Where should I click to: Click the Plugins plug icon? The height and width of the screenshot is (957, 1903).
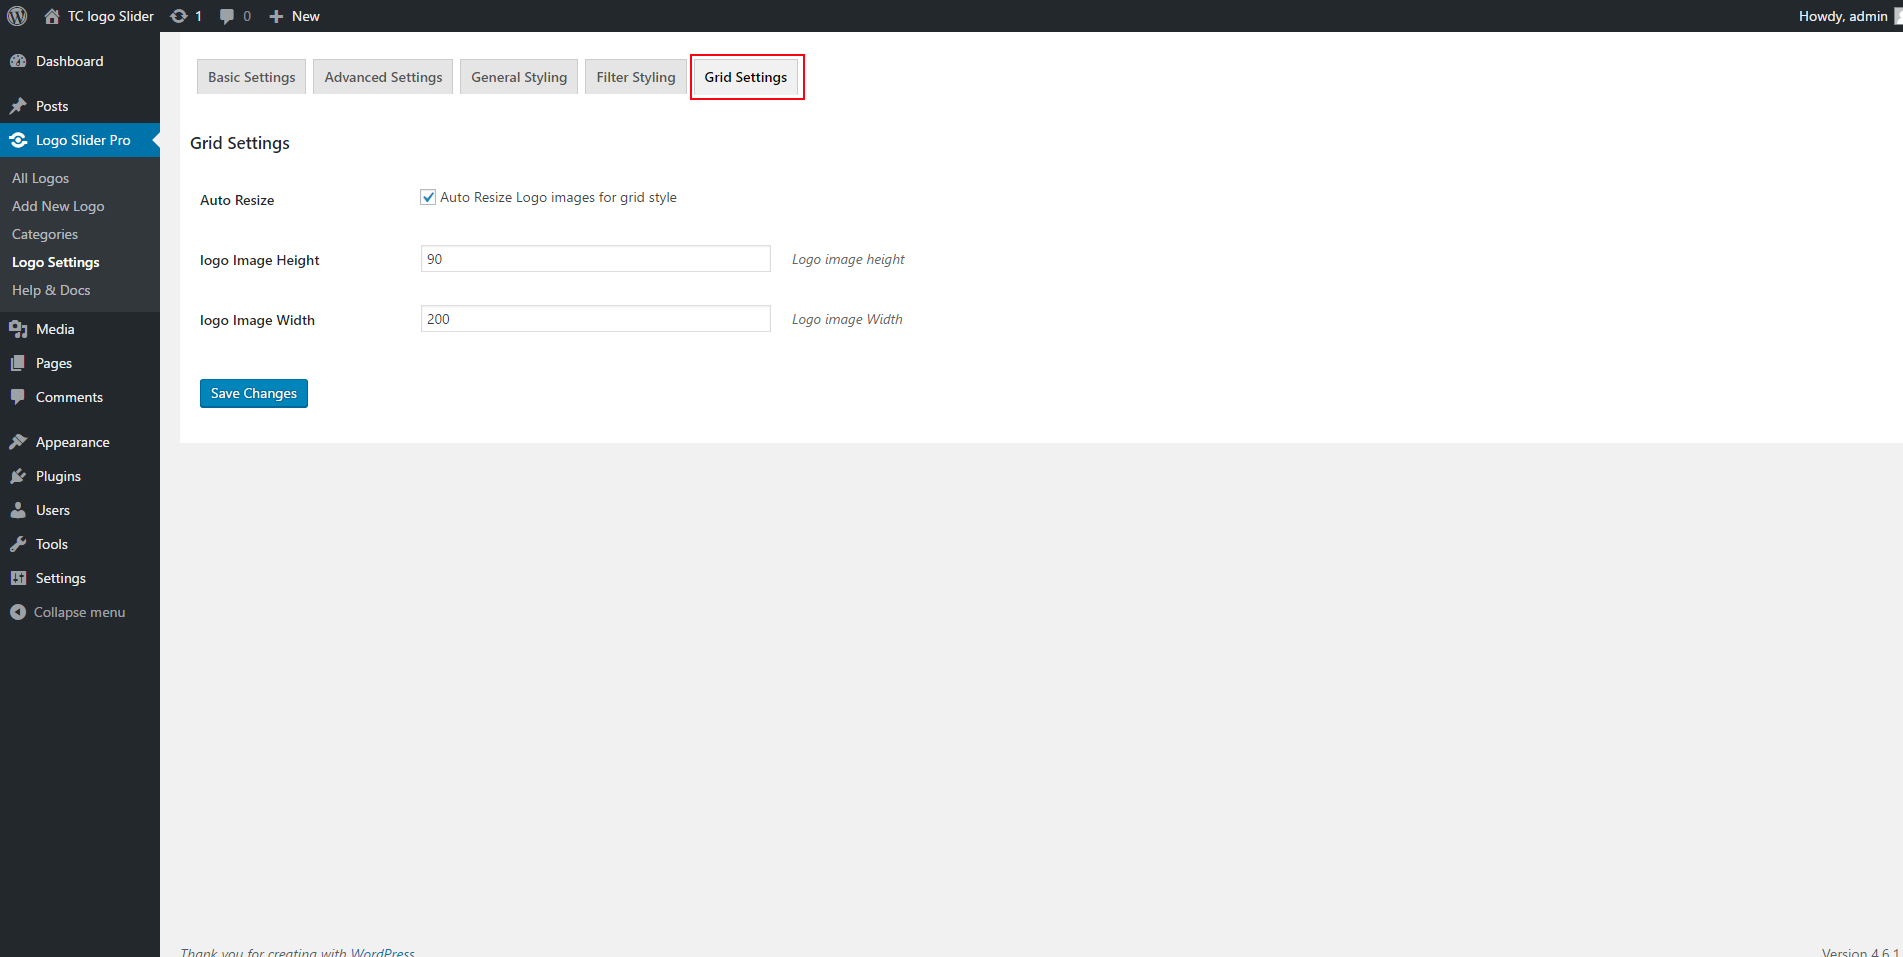[18, 476]
